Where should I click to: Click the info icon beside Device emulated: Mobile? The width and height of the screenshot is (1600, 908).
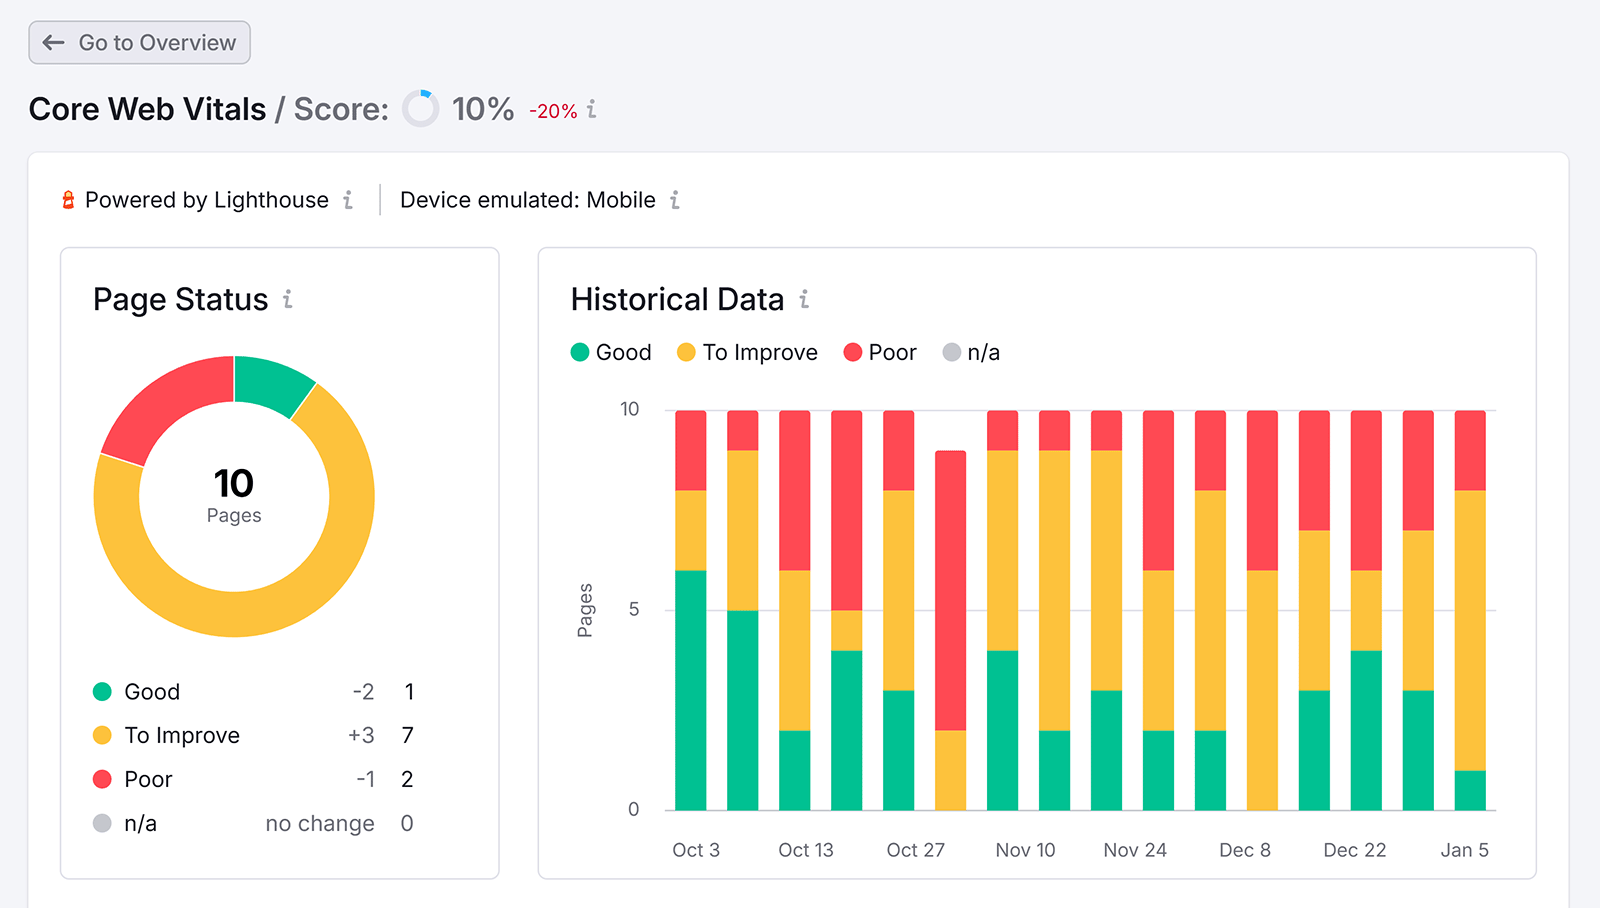(x=676, y=200)
